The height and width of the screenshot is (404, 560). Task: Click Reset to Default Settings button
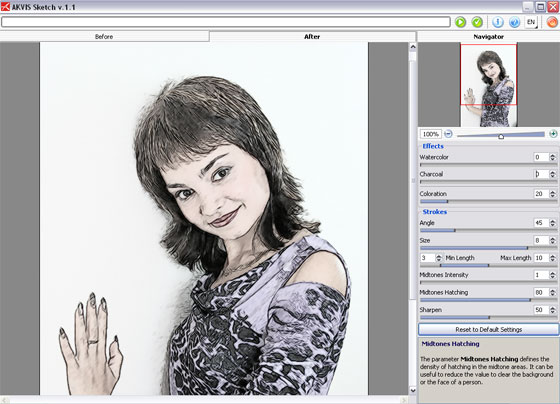pos(489,329)
